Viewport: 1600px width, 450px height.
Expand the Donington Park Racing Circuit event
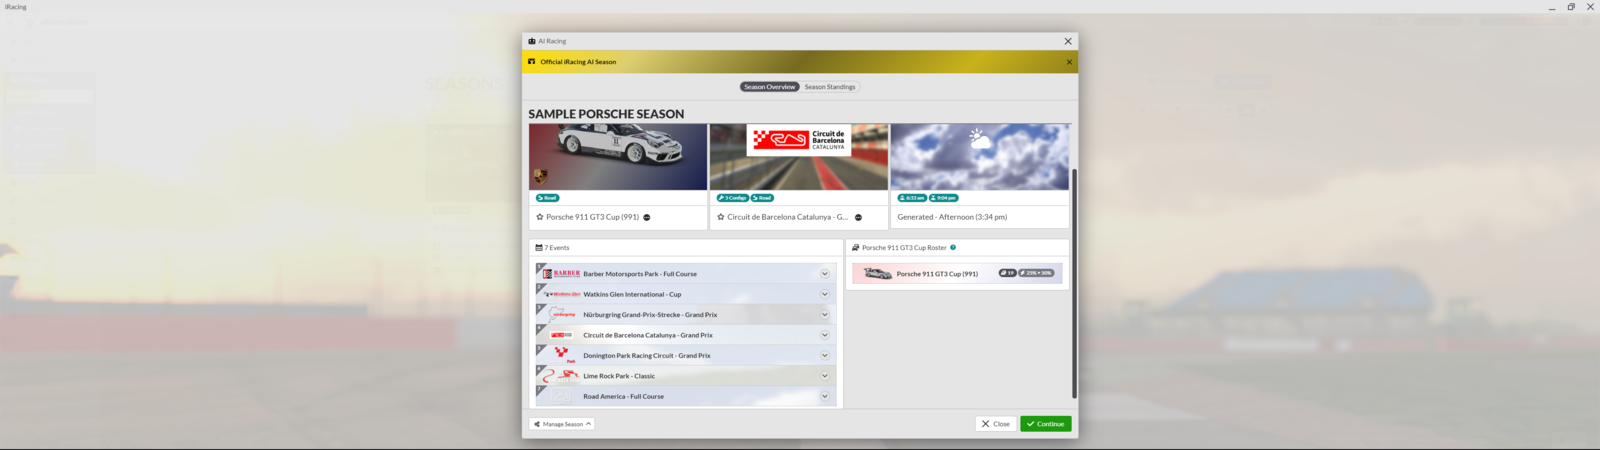825,356
